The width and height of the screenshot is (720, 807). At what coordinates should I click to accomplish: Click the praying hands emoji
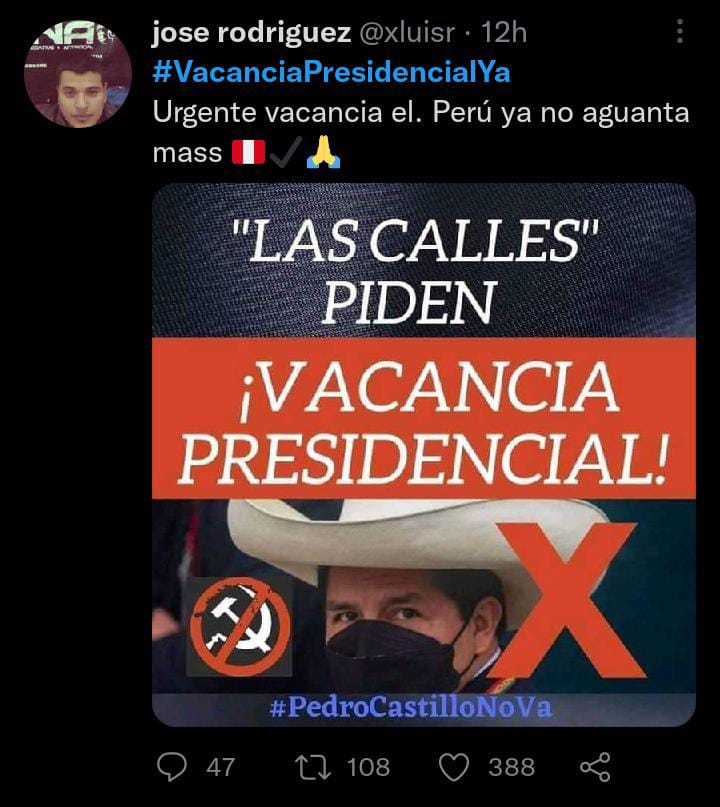(x=323, y=153)
